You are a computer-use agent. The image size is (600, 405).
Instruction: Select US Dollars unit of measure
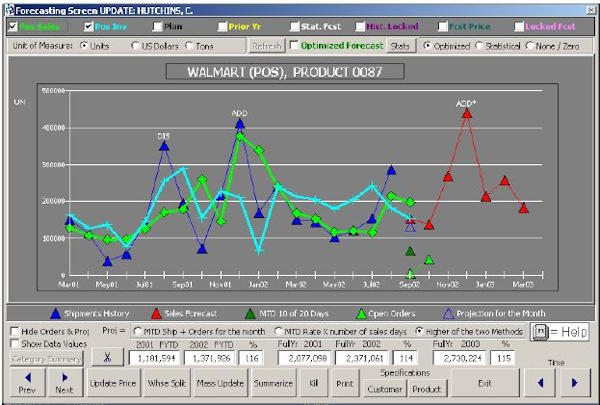134,46
